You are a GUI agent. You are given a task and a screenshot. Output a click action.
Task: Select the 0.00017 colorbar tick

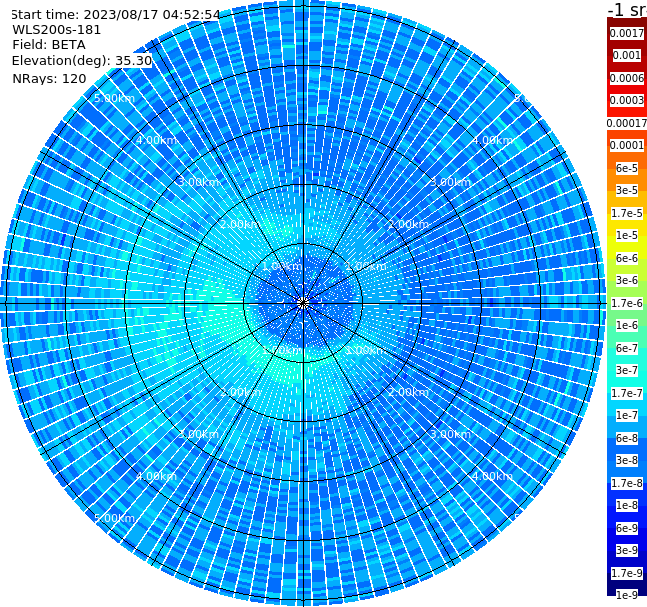[x=627, y=123]
